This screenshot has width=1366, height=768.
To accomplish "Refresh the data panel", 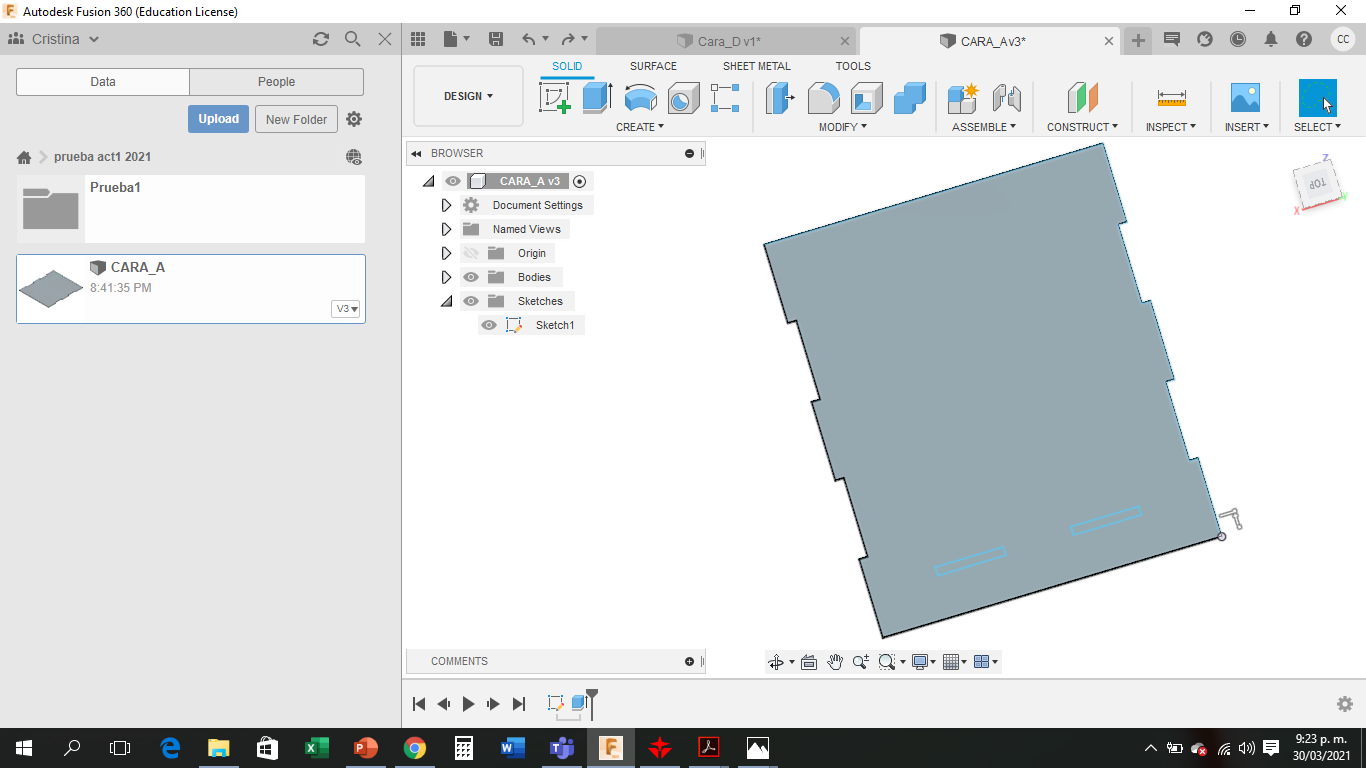I will [321, 39].
